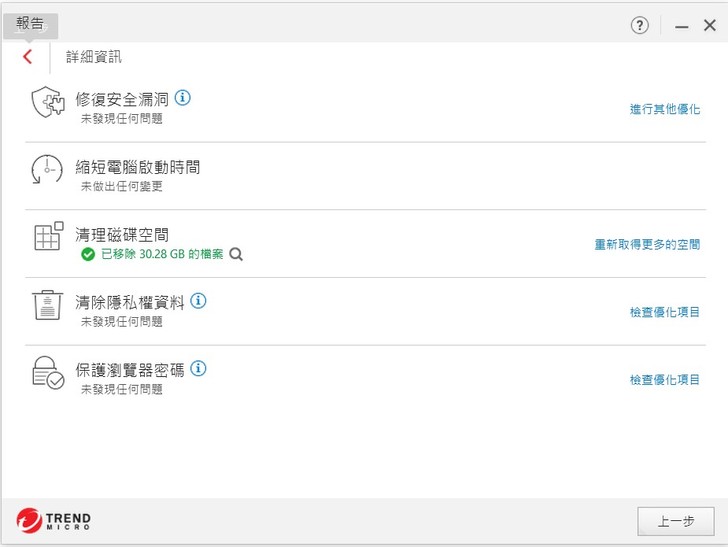
Task: Click the green checkmark status icon
Action: tap(88, 254)
